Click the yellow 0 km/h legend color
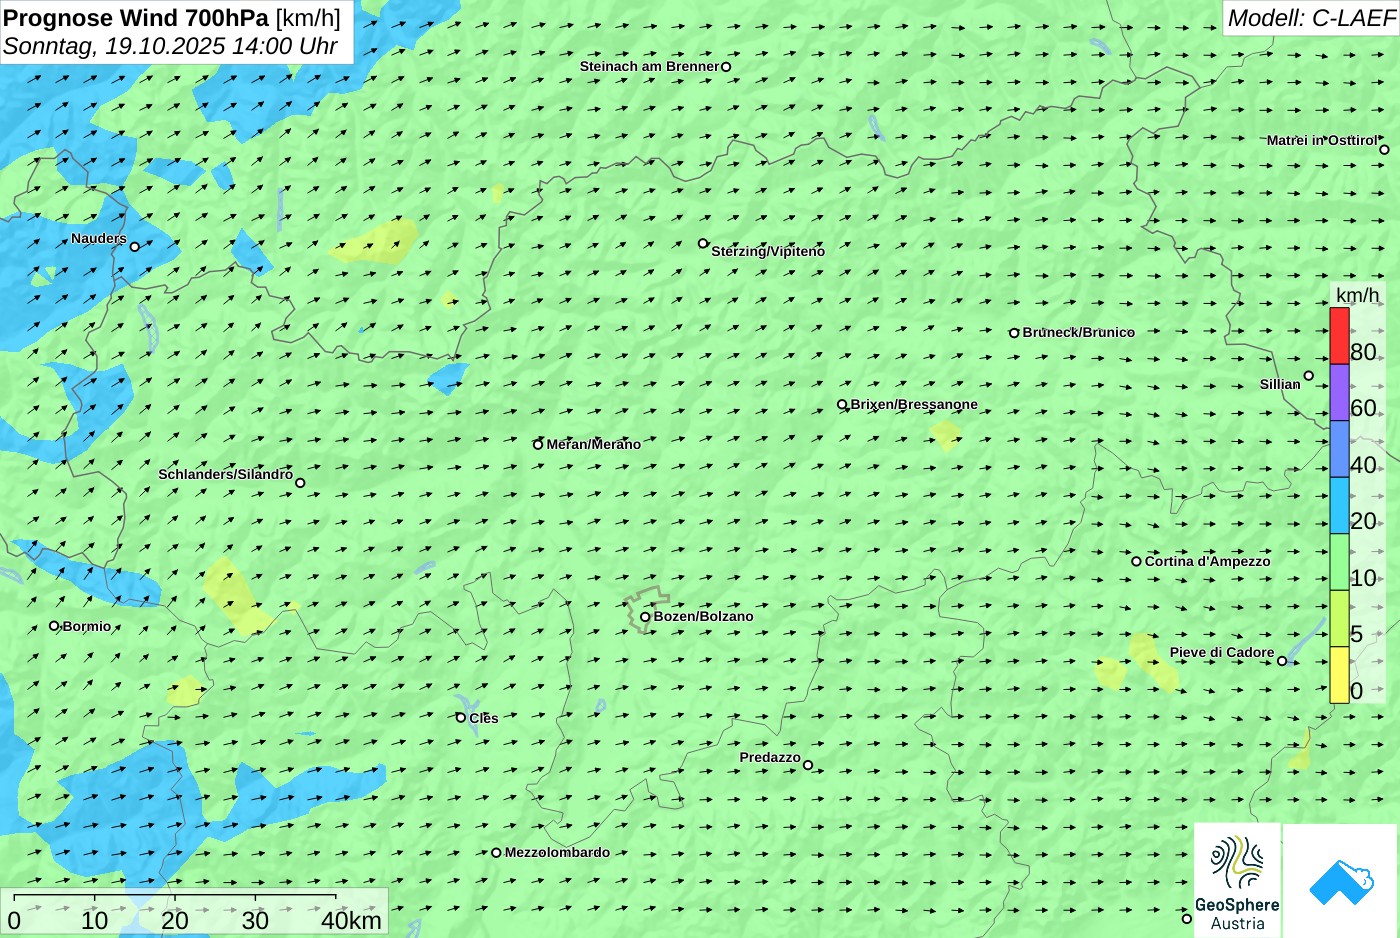The image size is (1400, 938). click(x=1339, y=675)
